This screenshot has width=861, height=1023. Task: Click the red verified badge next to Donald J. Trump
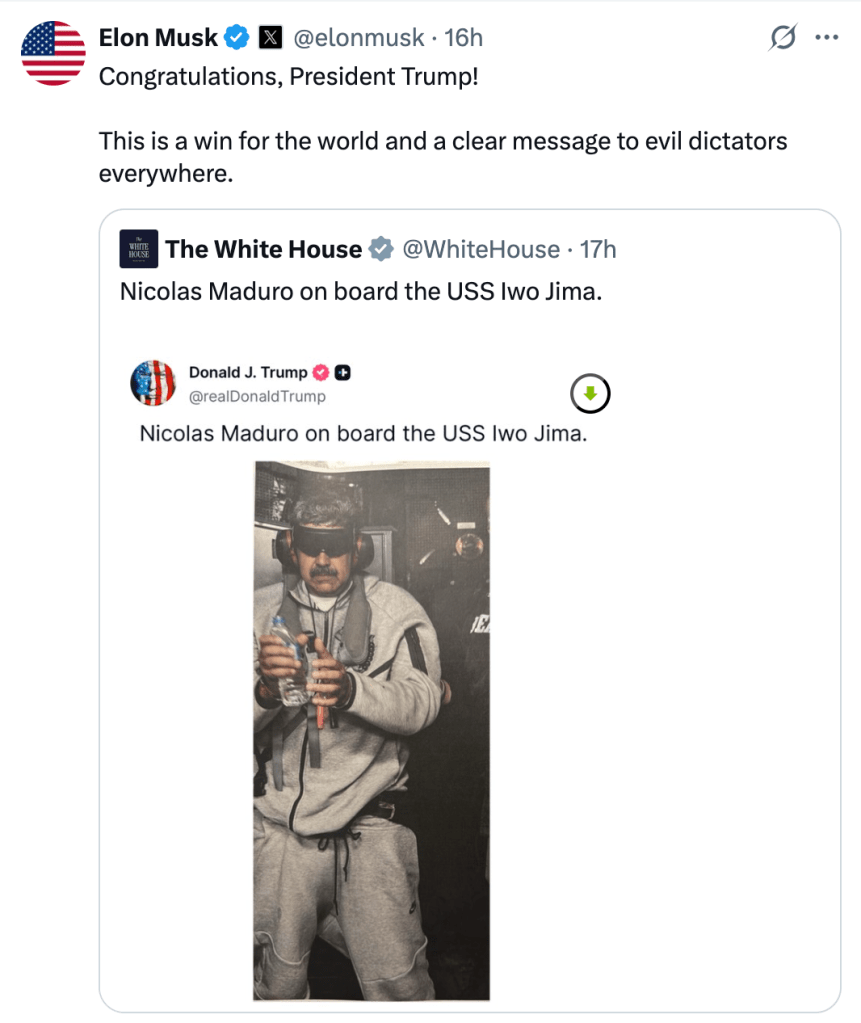(322, 372)
